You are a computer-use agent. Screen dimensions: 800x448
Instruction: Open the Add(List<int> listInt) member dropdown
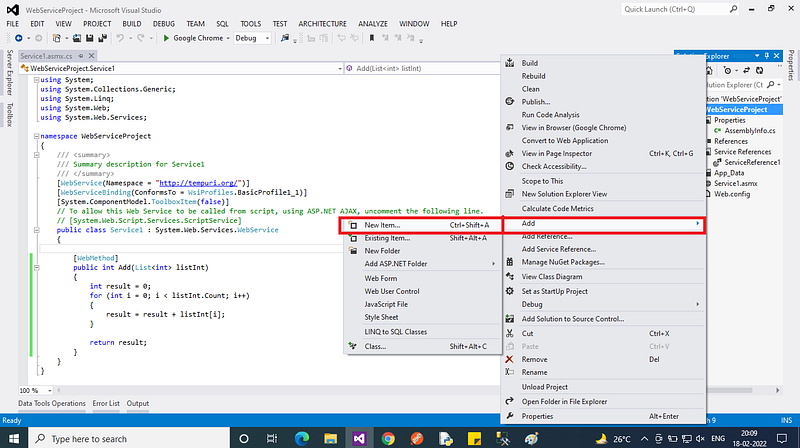point(422,68)
